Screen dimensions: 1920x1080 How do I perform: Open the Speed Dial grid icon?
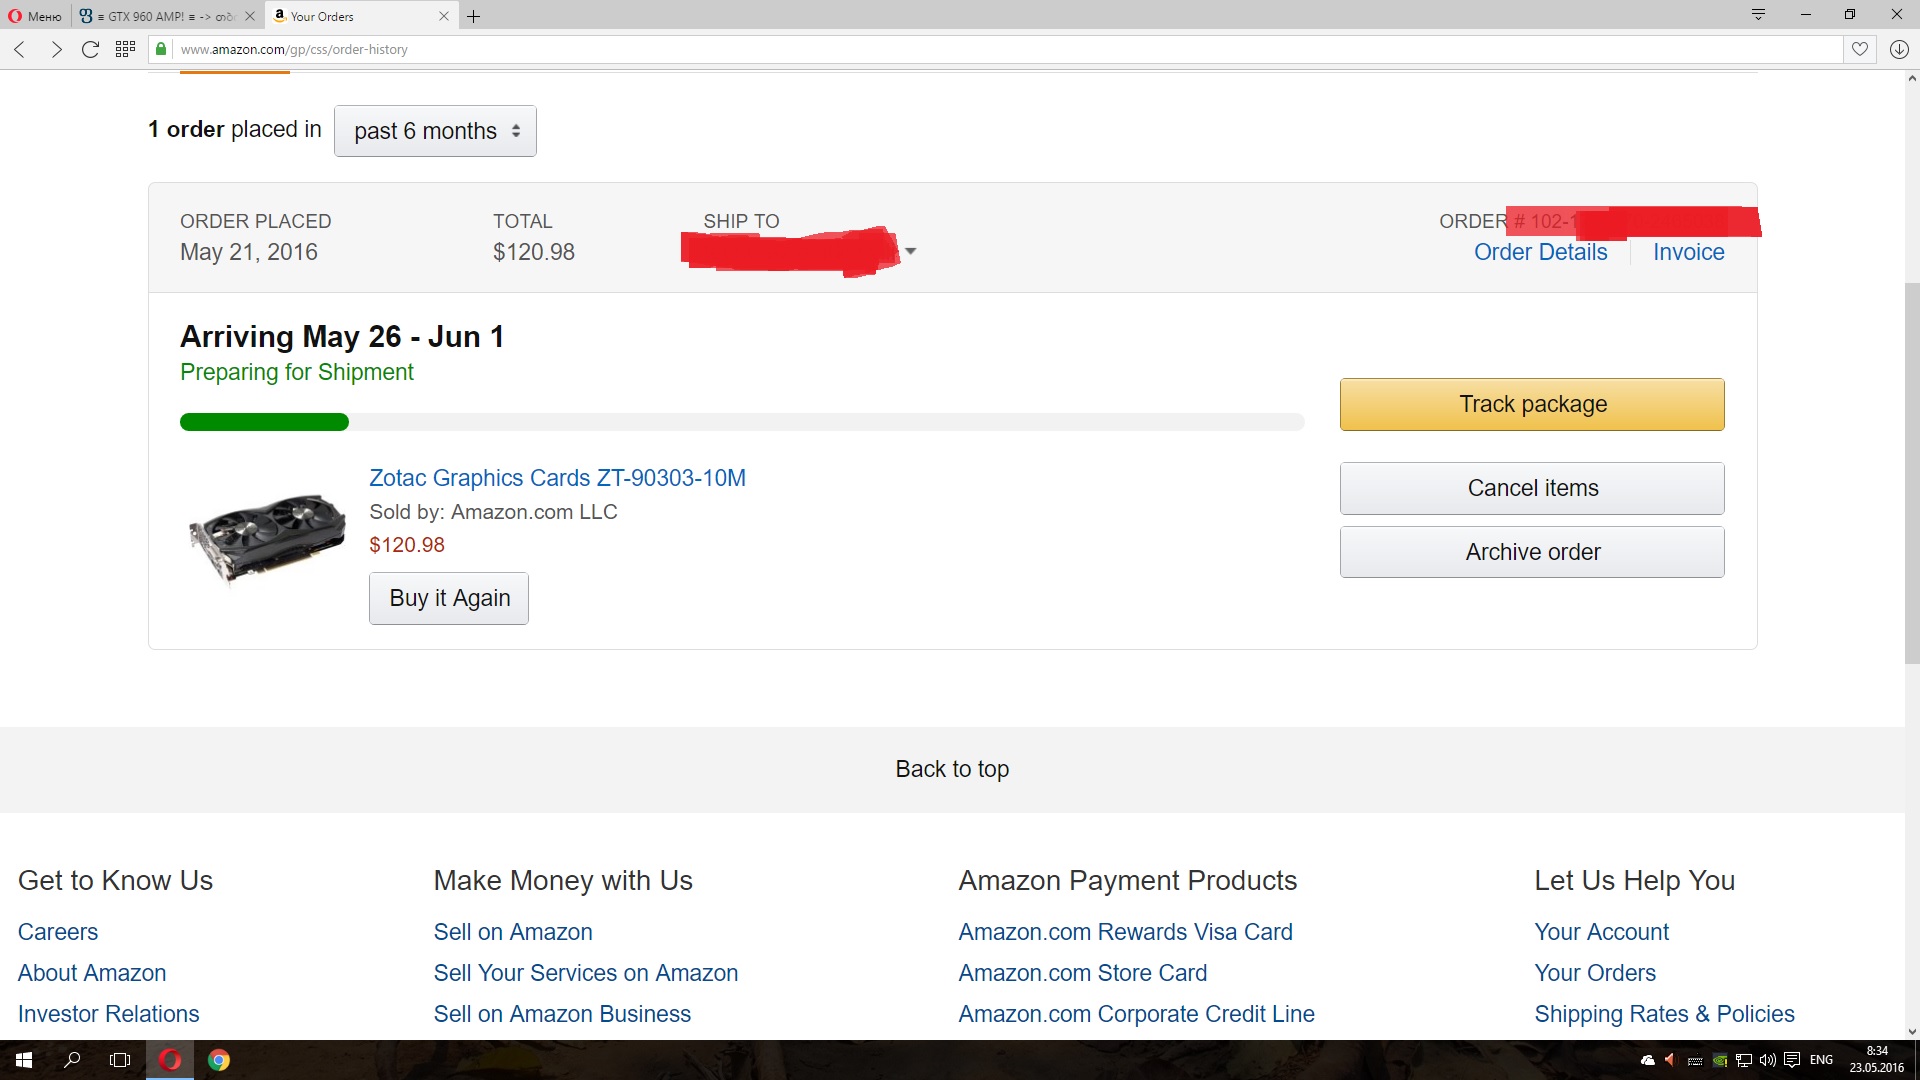coord(125,49)
